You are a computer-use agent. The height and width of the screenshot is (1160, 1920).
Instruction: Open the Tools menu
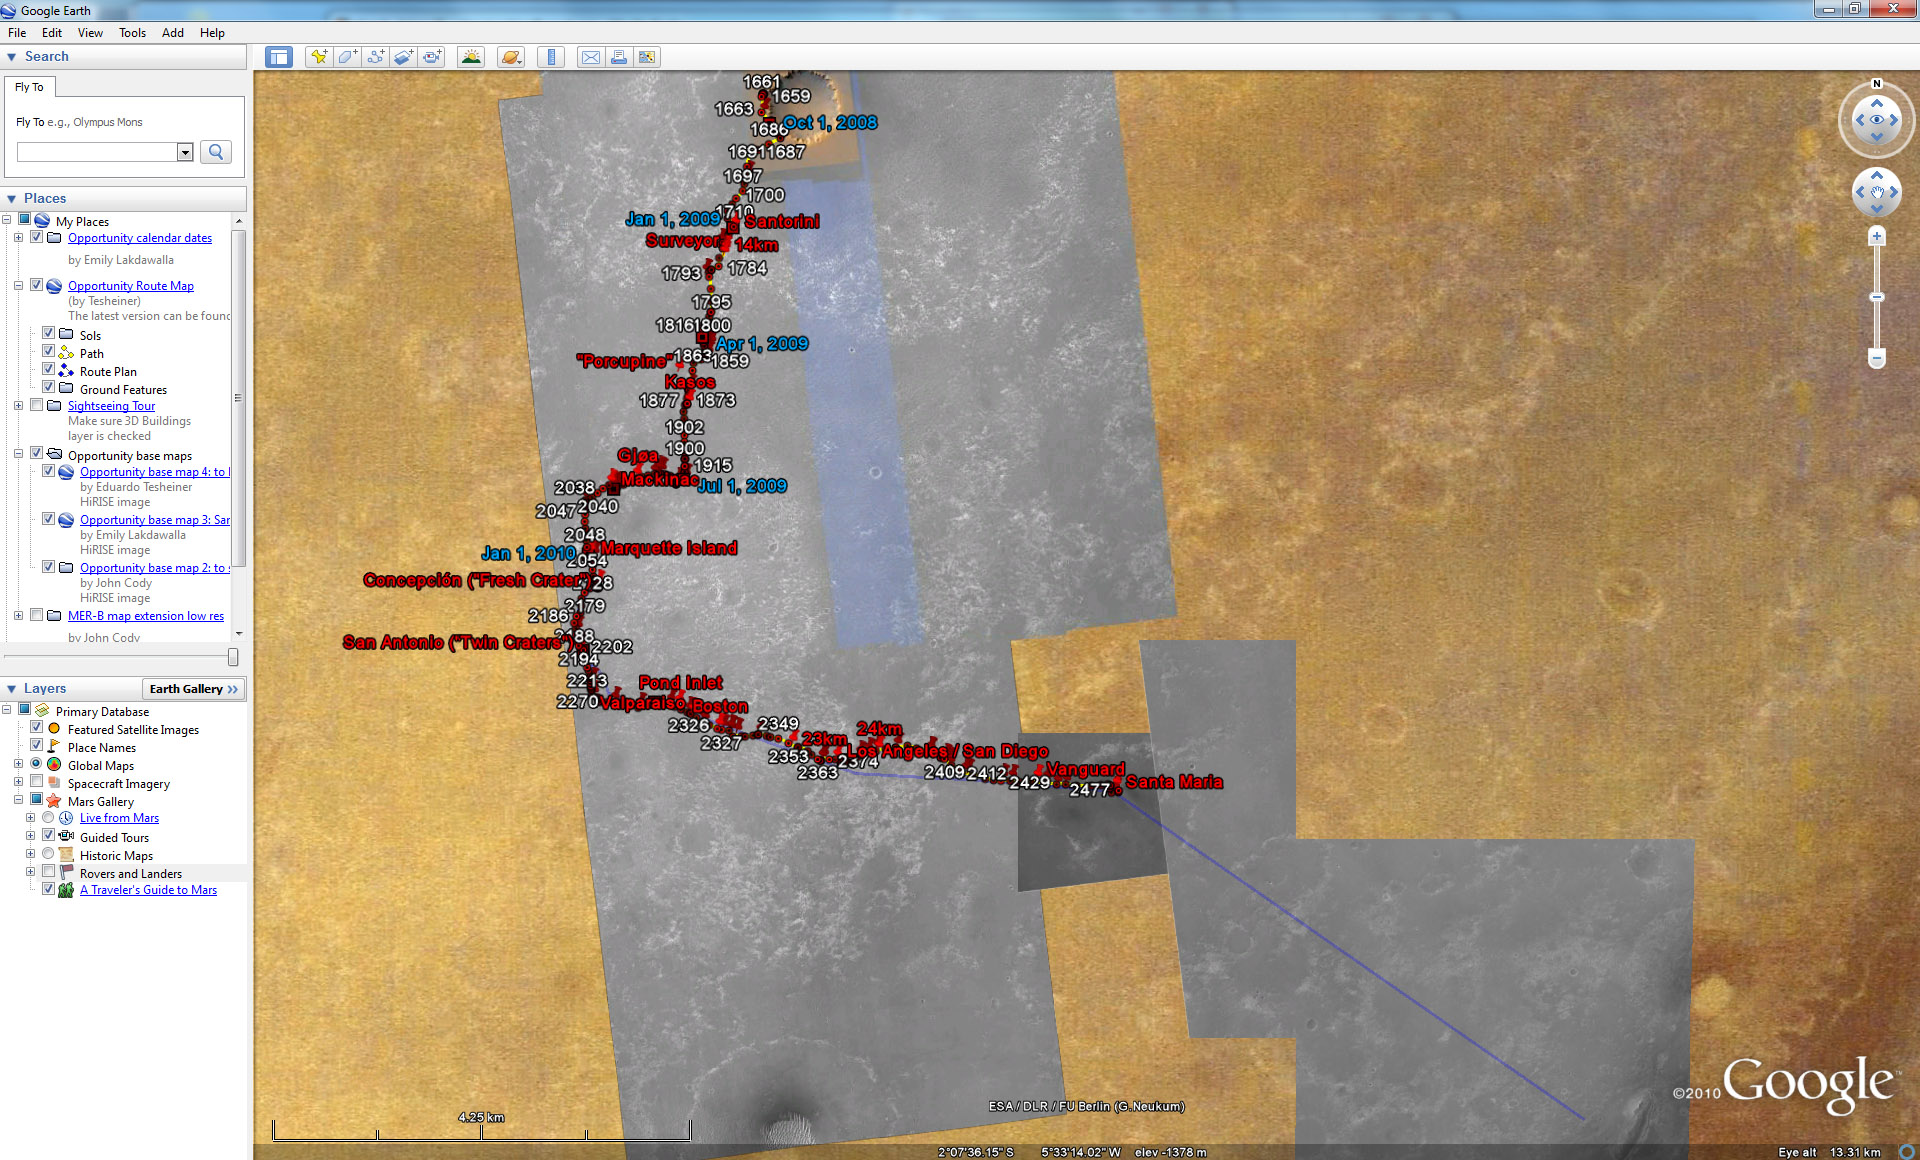[x=132, y=32]
